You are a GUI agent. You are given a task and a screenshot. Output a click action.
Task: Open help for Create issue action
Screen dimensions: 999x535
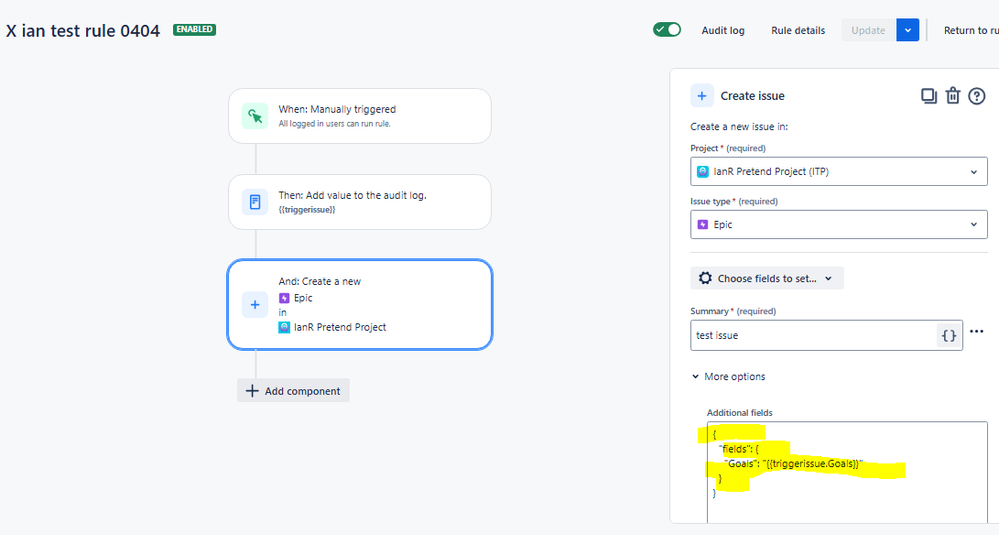(977, 96)
